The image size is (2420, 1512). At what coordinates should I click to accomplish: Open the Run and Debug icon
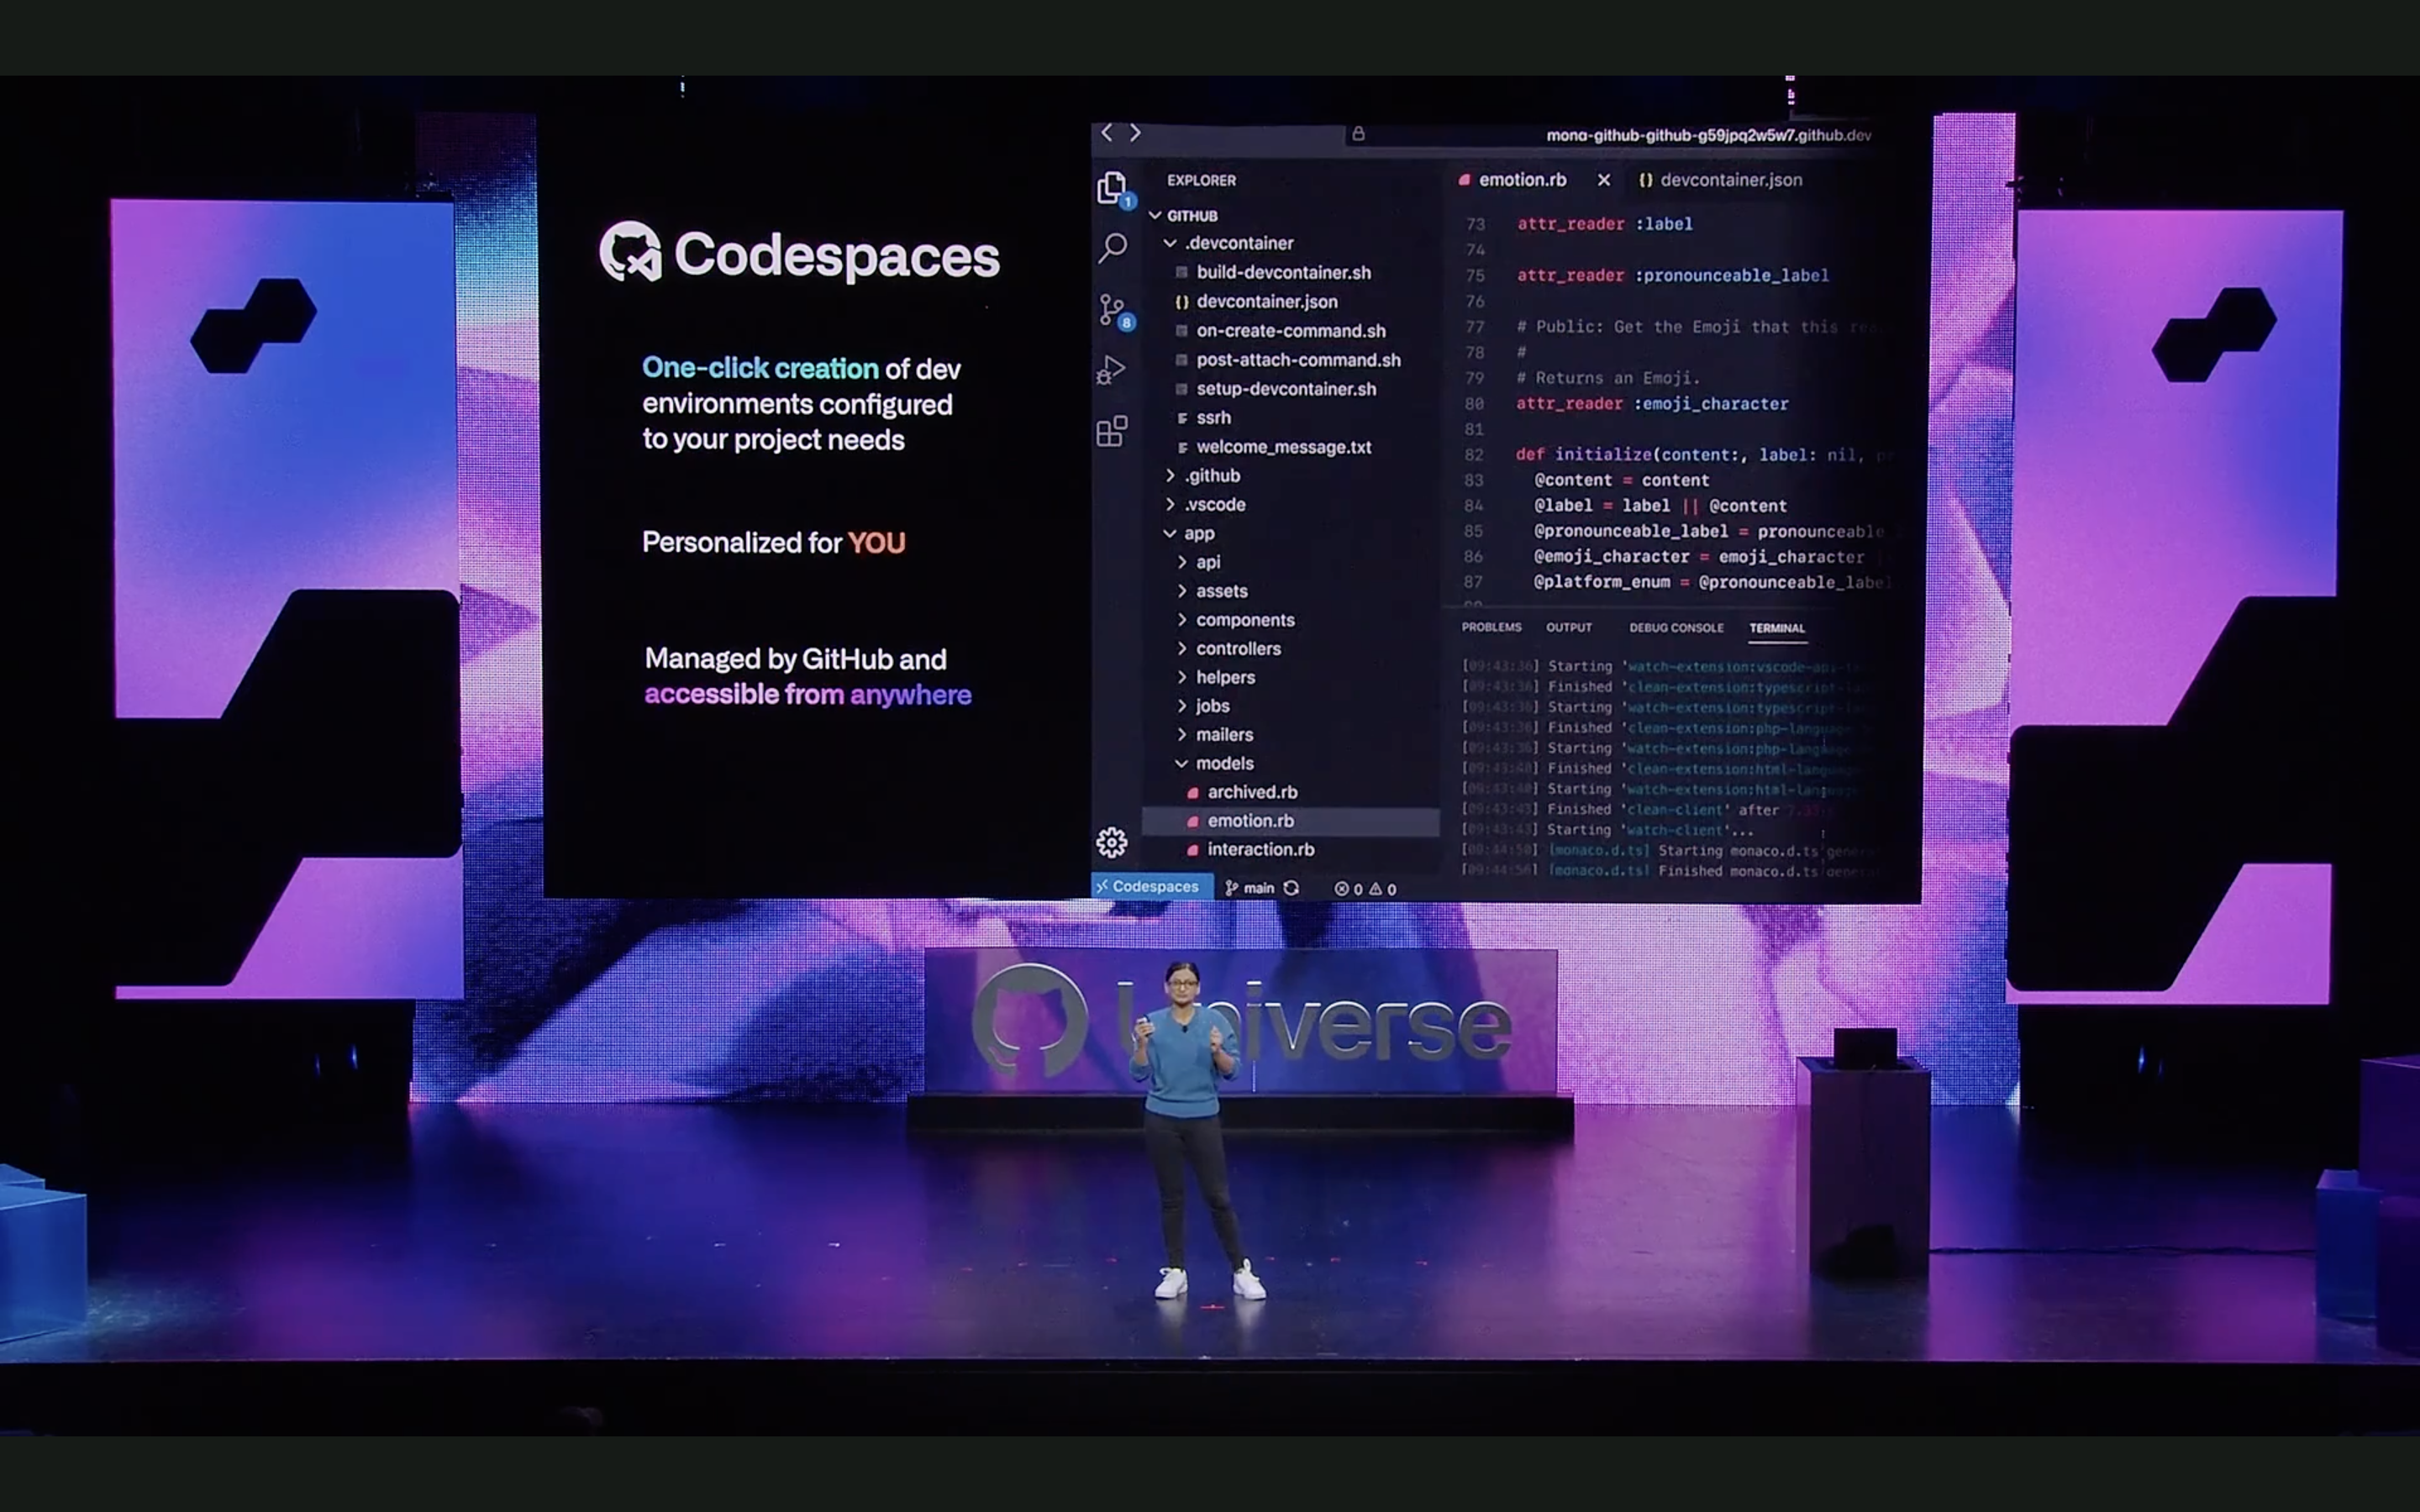click(x=1111, y=370)
